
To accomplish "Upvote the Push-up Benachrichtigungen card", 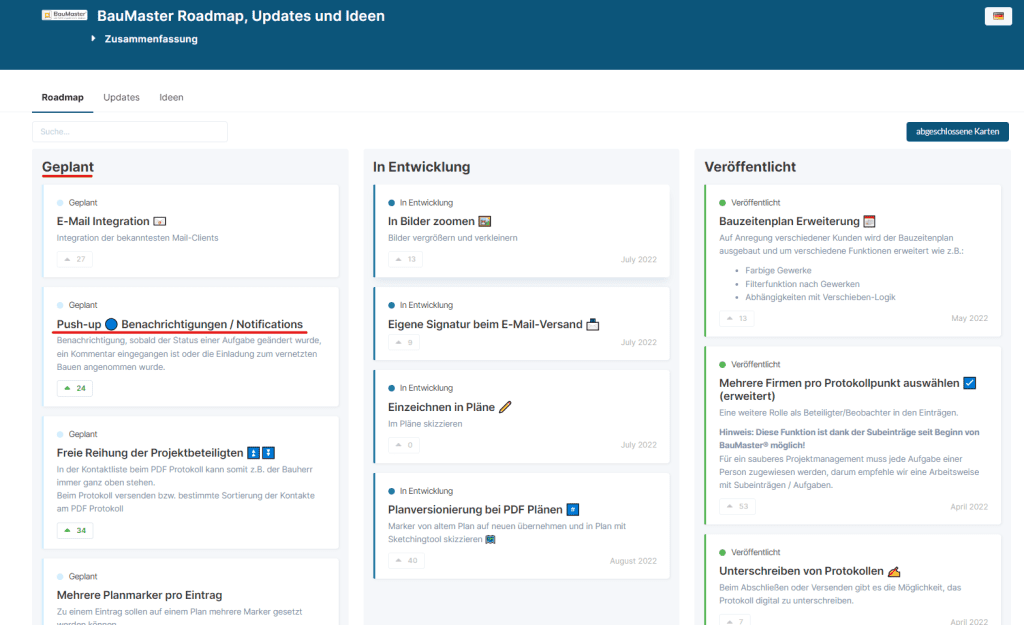I will [x=74, y=387].
